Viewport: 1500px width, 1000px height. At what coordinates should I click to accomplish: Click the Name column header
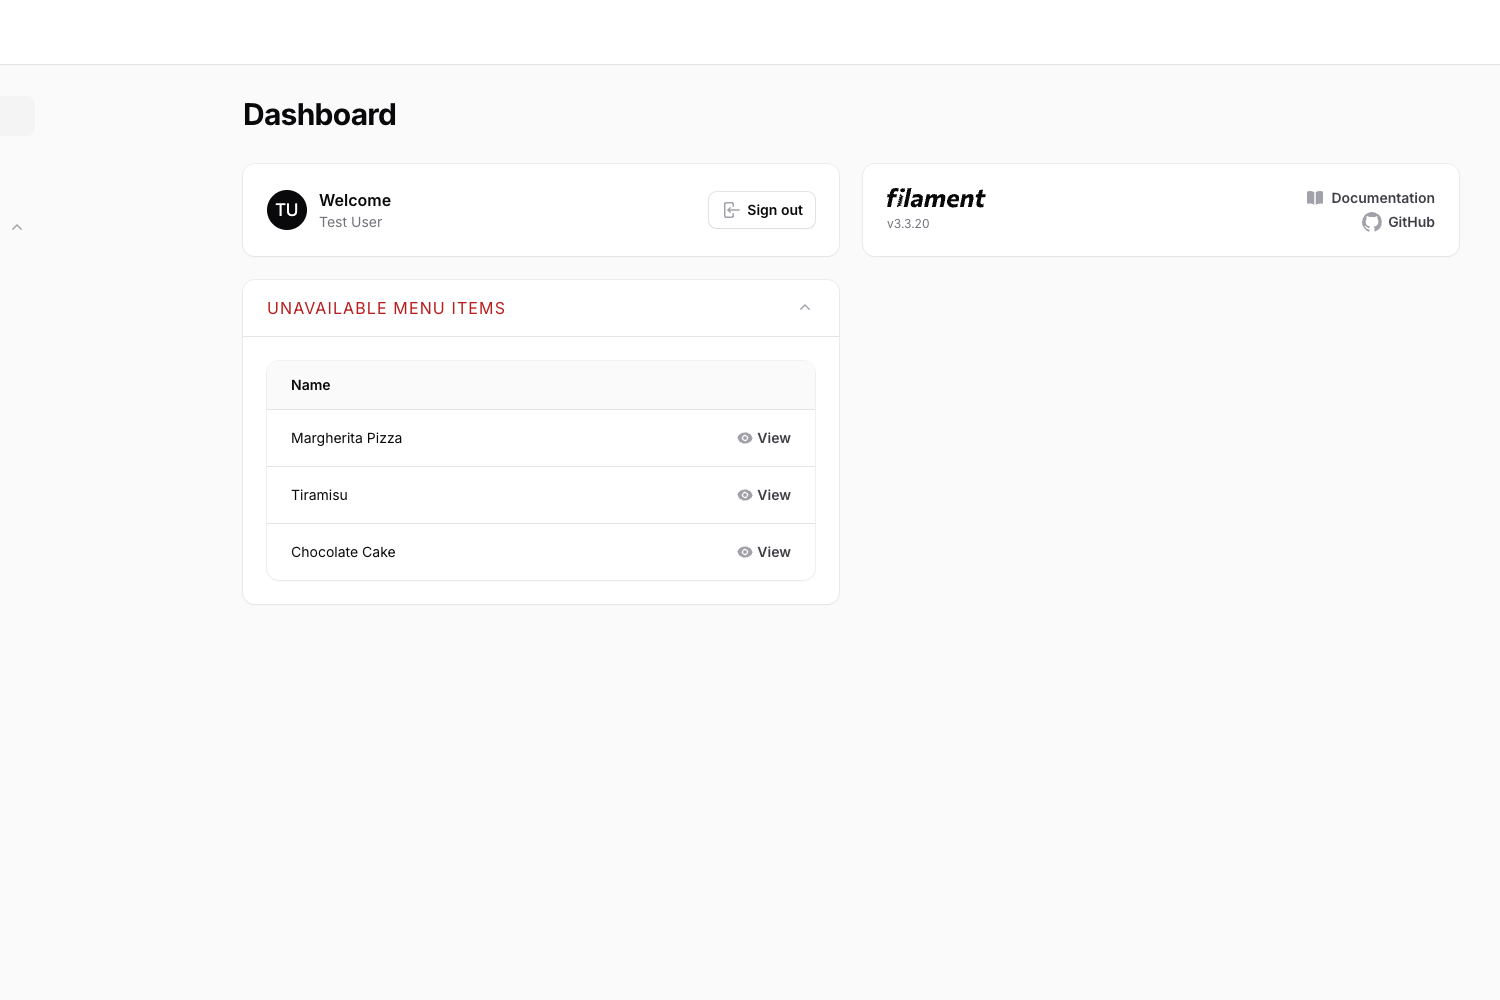coord(310,385)
